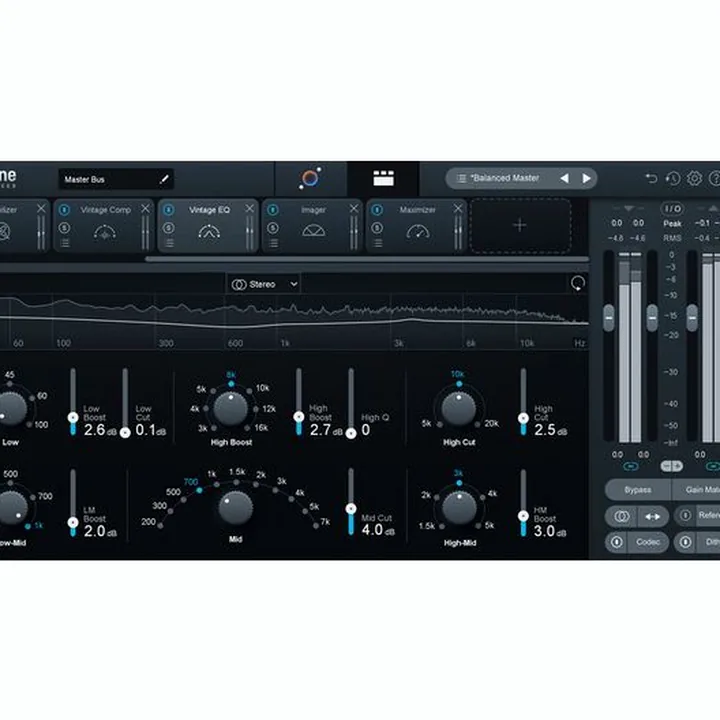Remove the Imager module
720x720 pixels.
click(354, 209)
